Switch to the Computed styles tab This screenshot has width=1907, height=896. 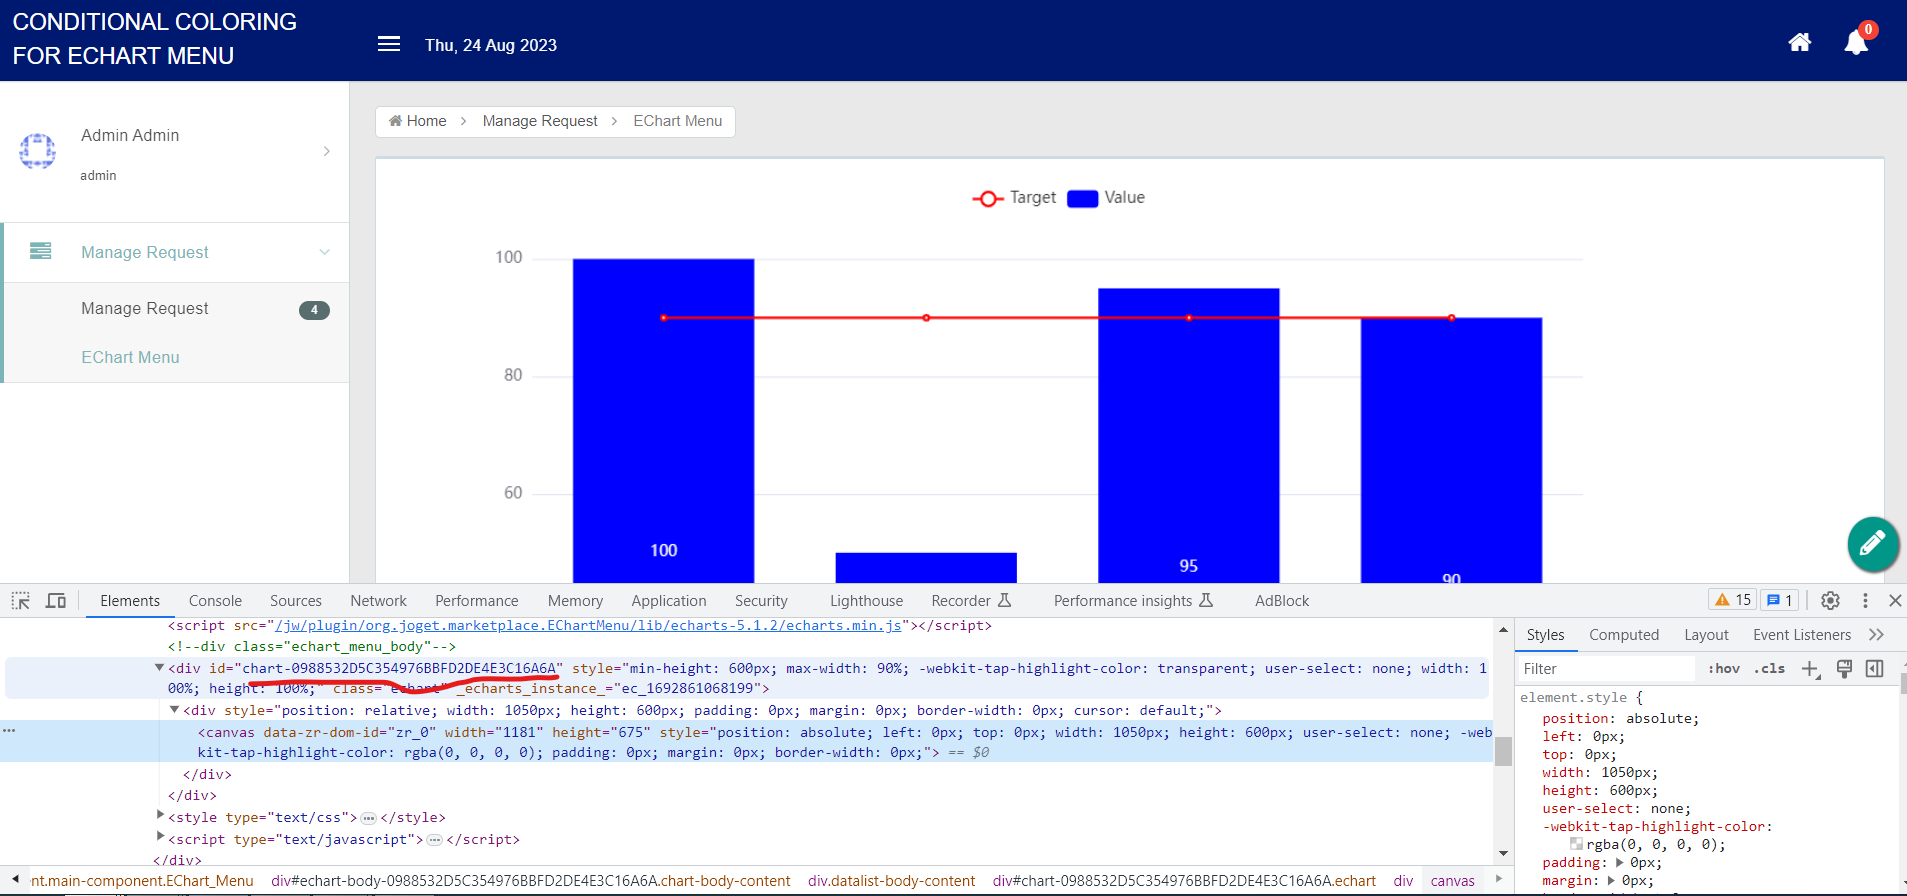click(1624, 635)
